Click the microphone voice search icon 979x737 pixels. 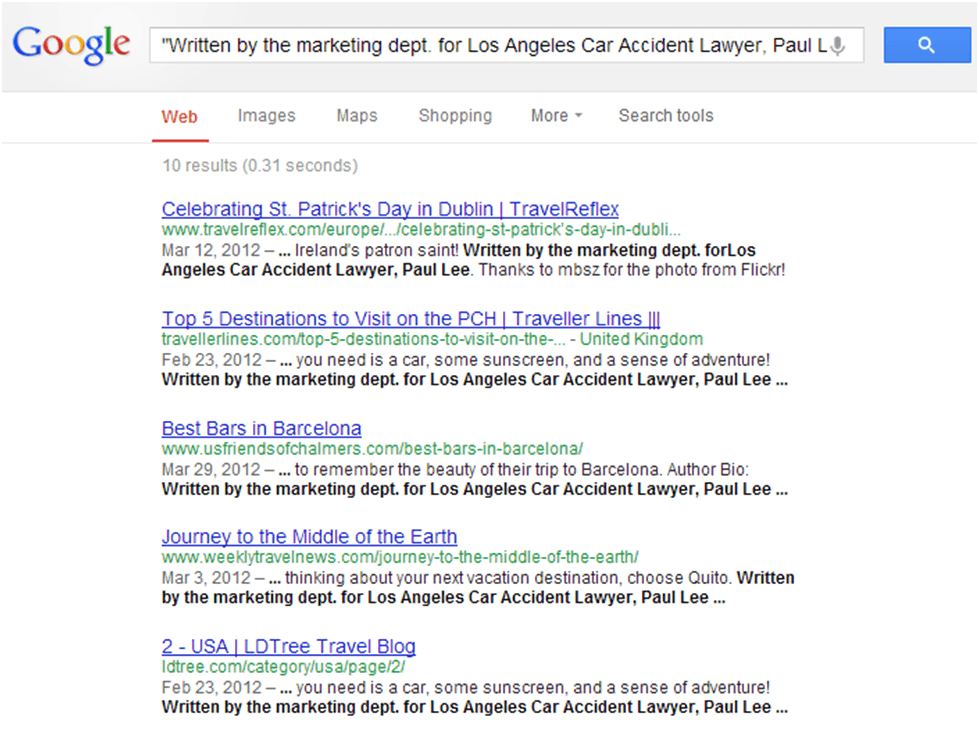point(838,46)
